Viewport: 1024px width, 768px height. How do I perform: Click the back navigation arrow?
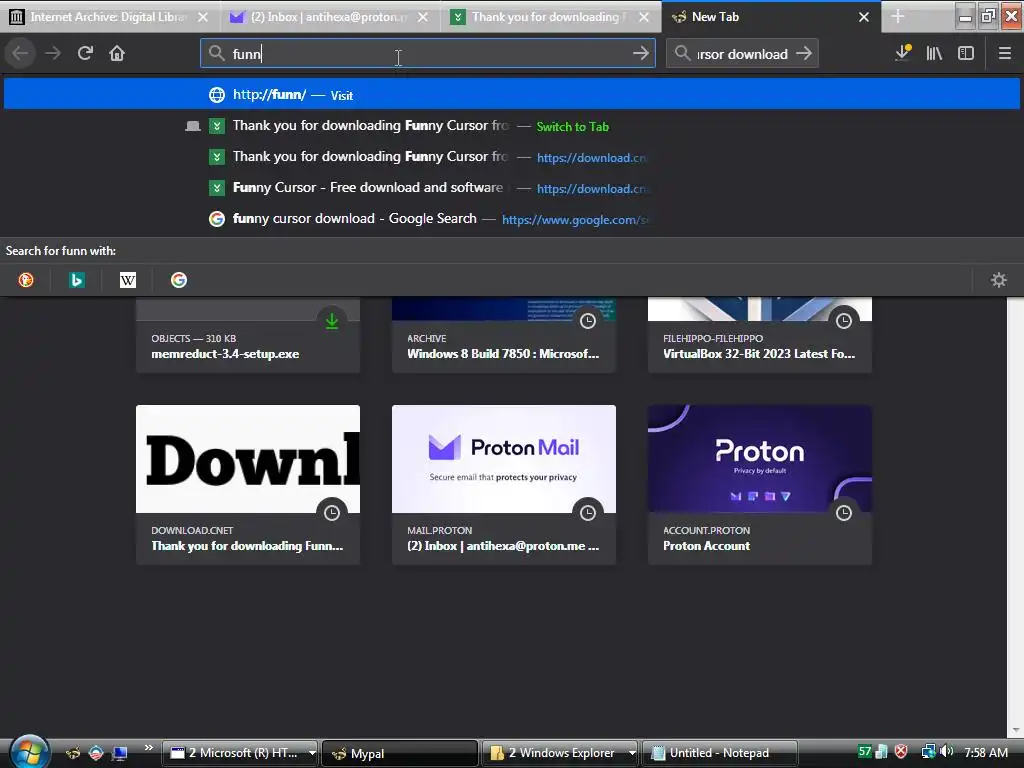click(x=20, y=53)
